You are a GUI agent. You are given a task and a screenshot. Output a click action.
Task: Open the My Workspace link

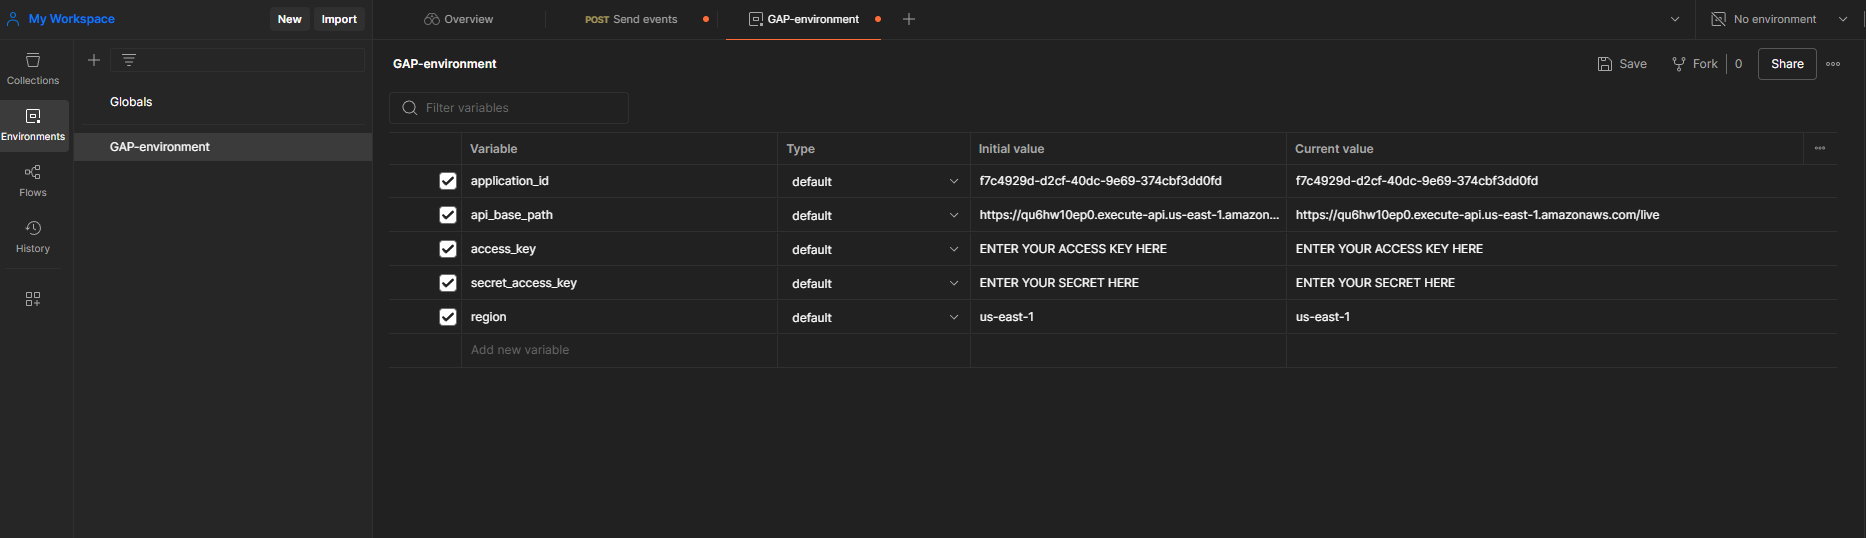pyautogui.click(x=71, y=19)
